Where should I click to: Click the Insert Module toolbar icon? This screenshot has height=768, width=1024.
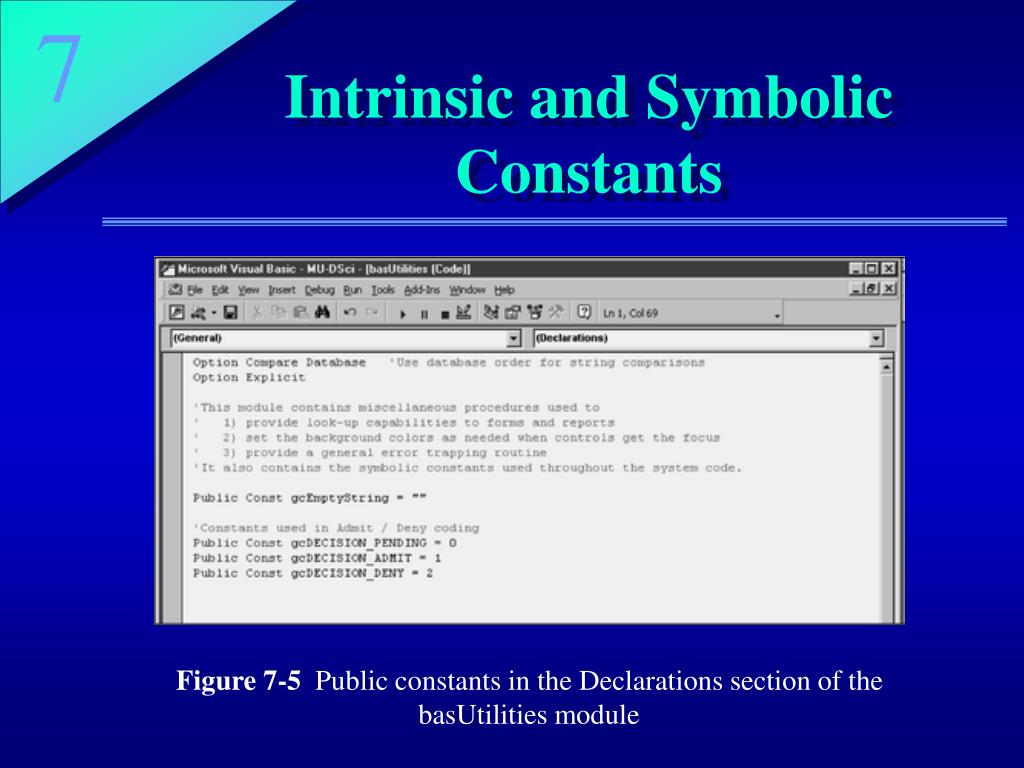[198, 313]
